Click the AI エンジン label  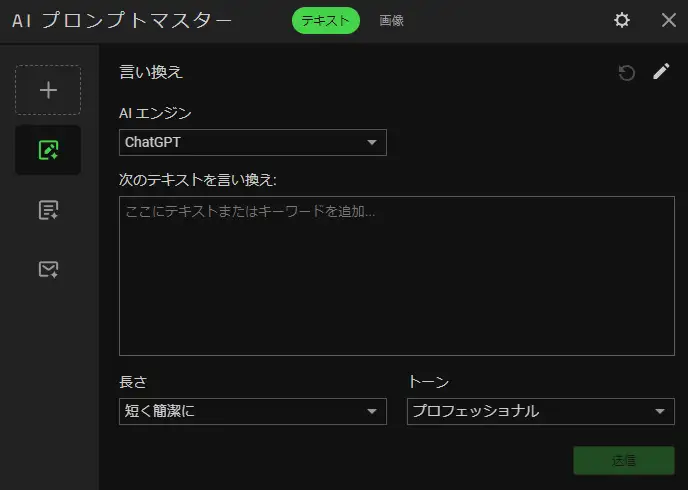(x=155, y=113)
